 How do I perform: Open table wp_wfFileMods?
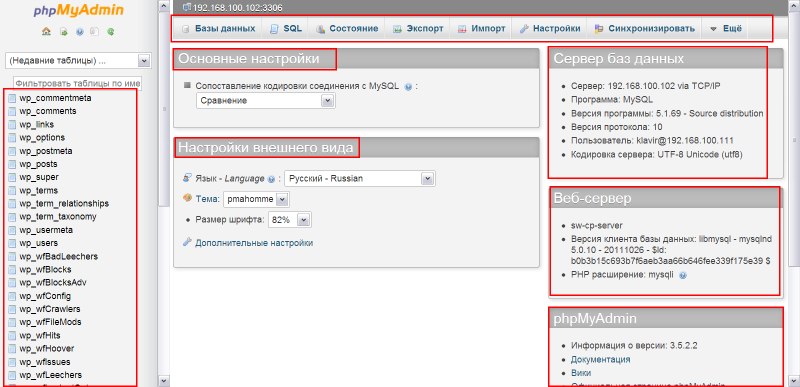51,322
